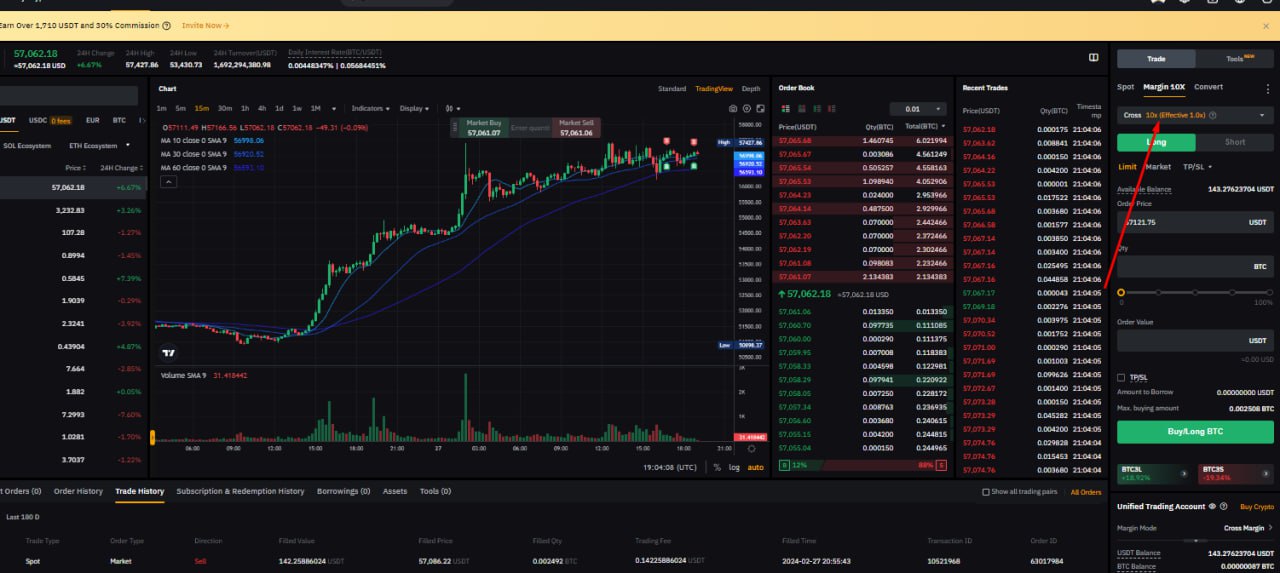The image size is (1280, 573).
Task: Open the three-dot menu beside Convert
Action: point(1268,88)
